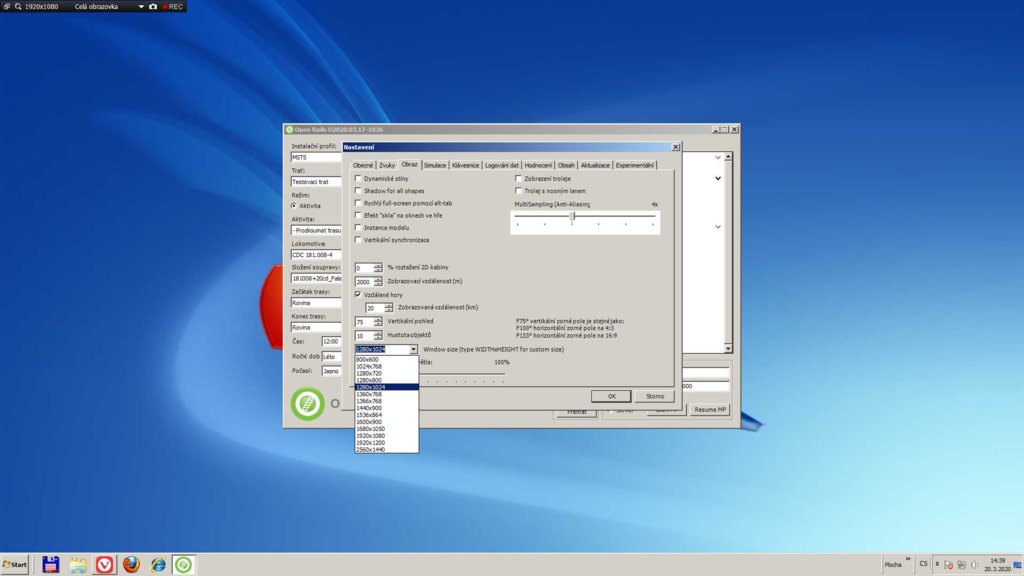Select 800x600 in the window size list
The height and width of the screenshot is (576, 1024).
[367, 359]
